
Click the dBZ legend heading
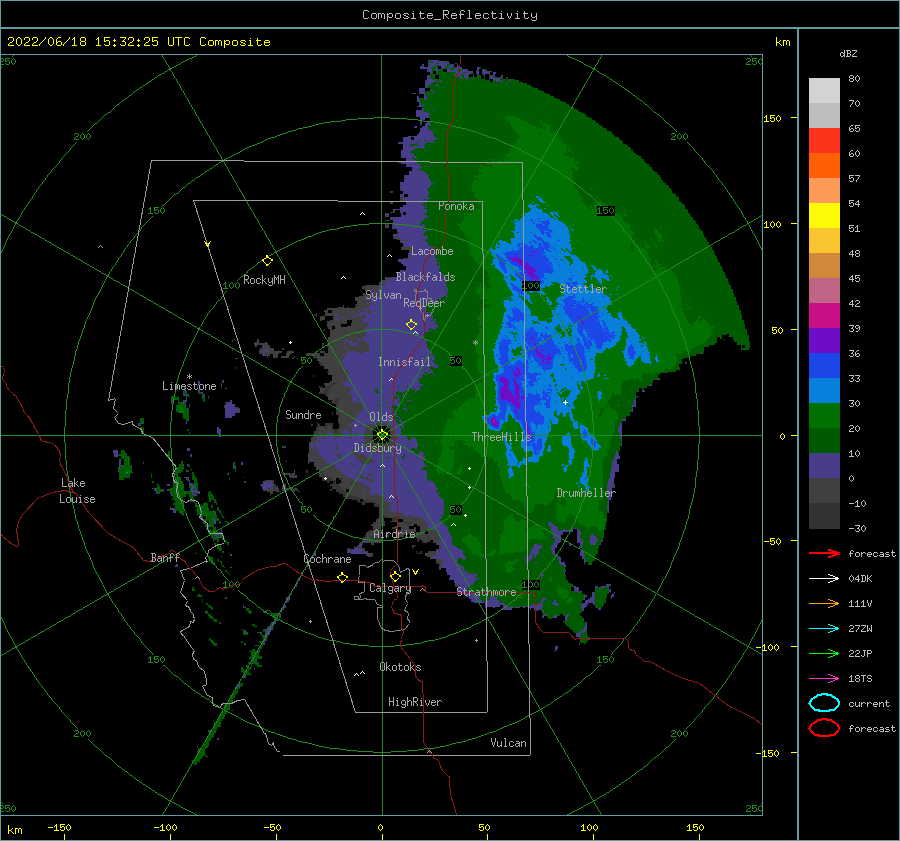pos(848,53)
